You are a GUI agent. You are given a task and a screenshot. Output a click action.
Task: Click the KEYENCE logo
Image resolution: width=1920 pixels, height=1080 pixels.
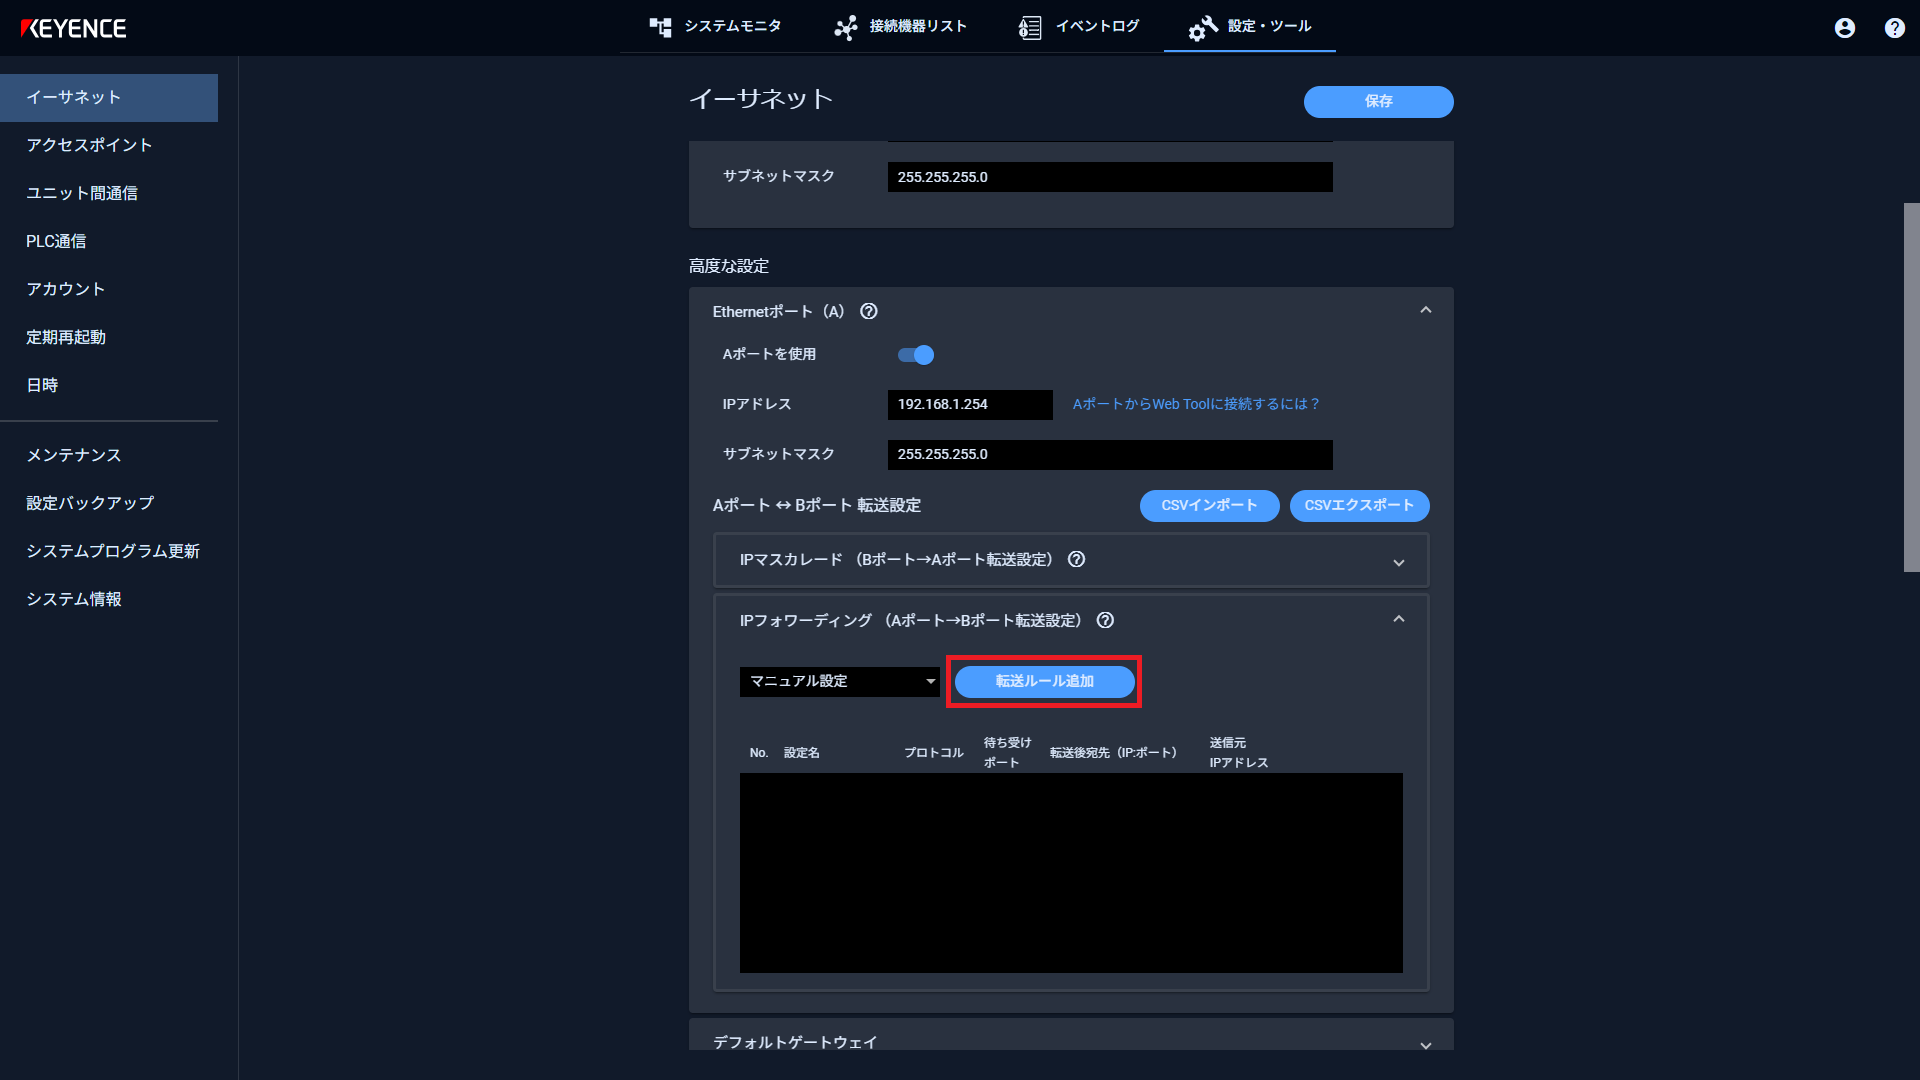click(73, 28)
